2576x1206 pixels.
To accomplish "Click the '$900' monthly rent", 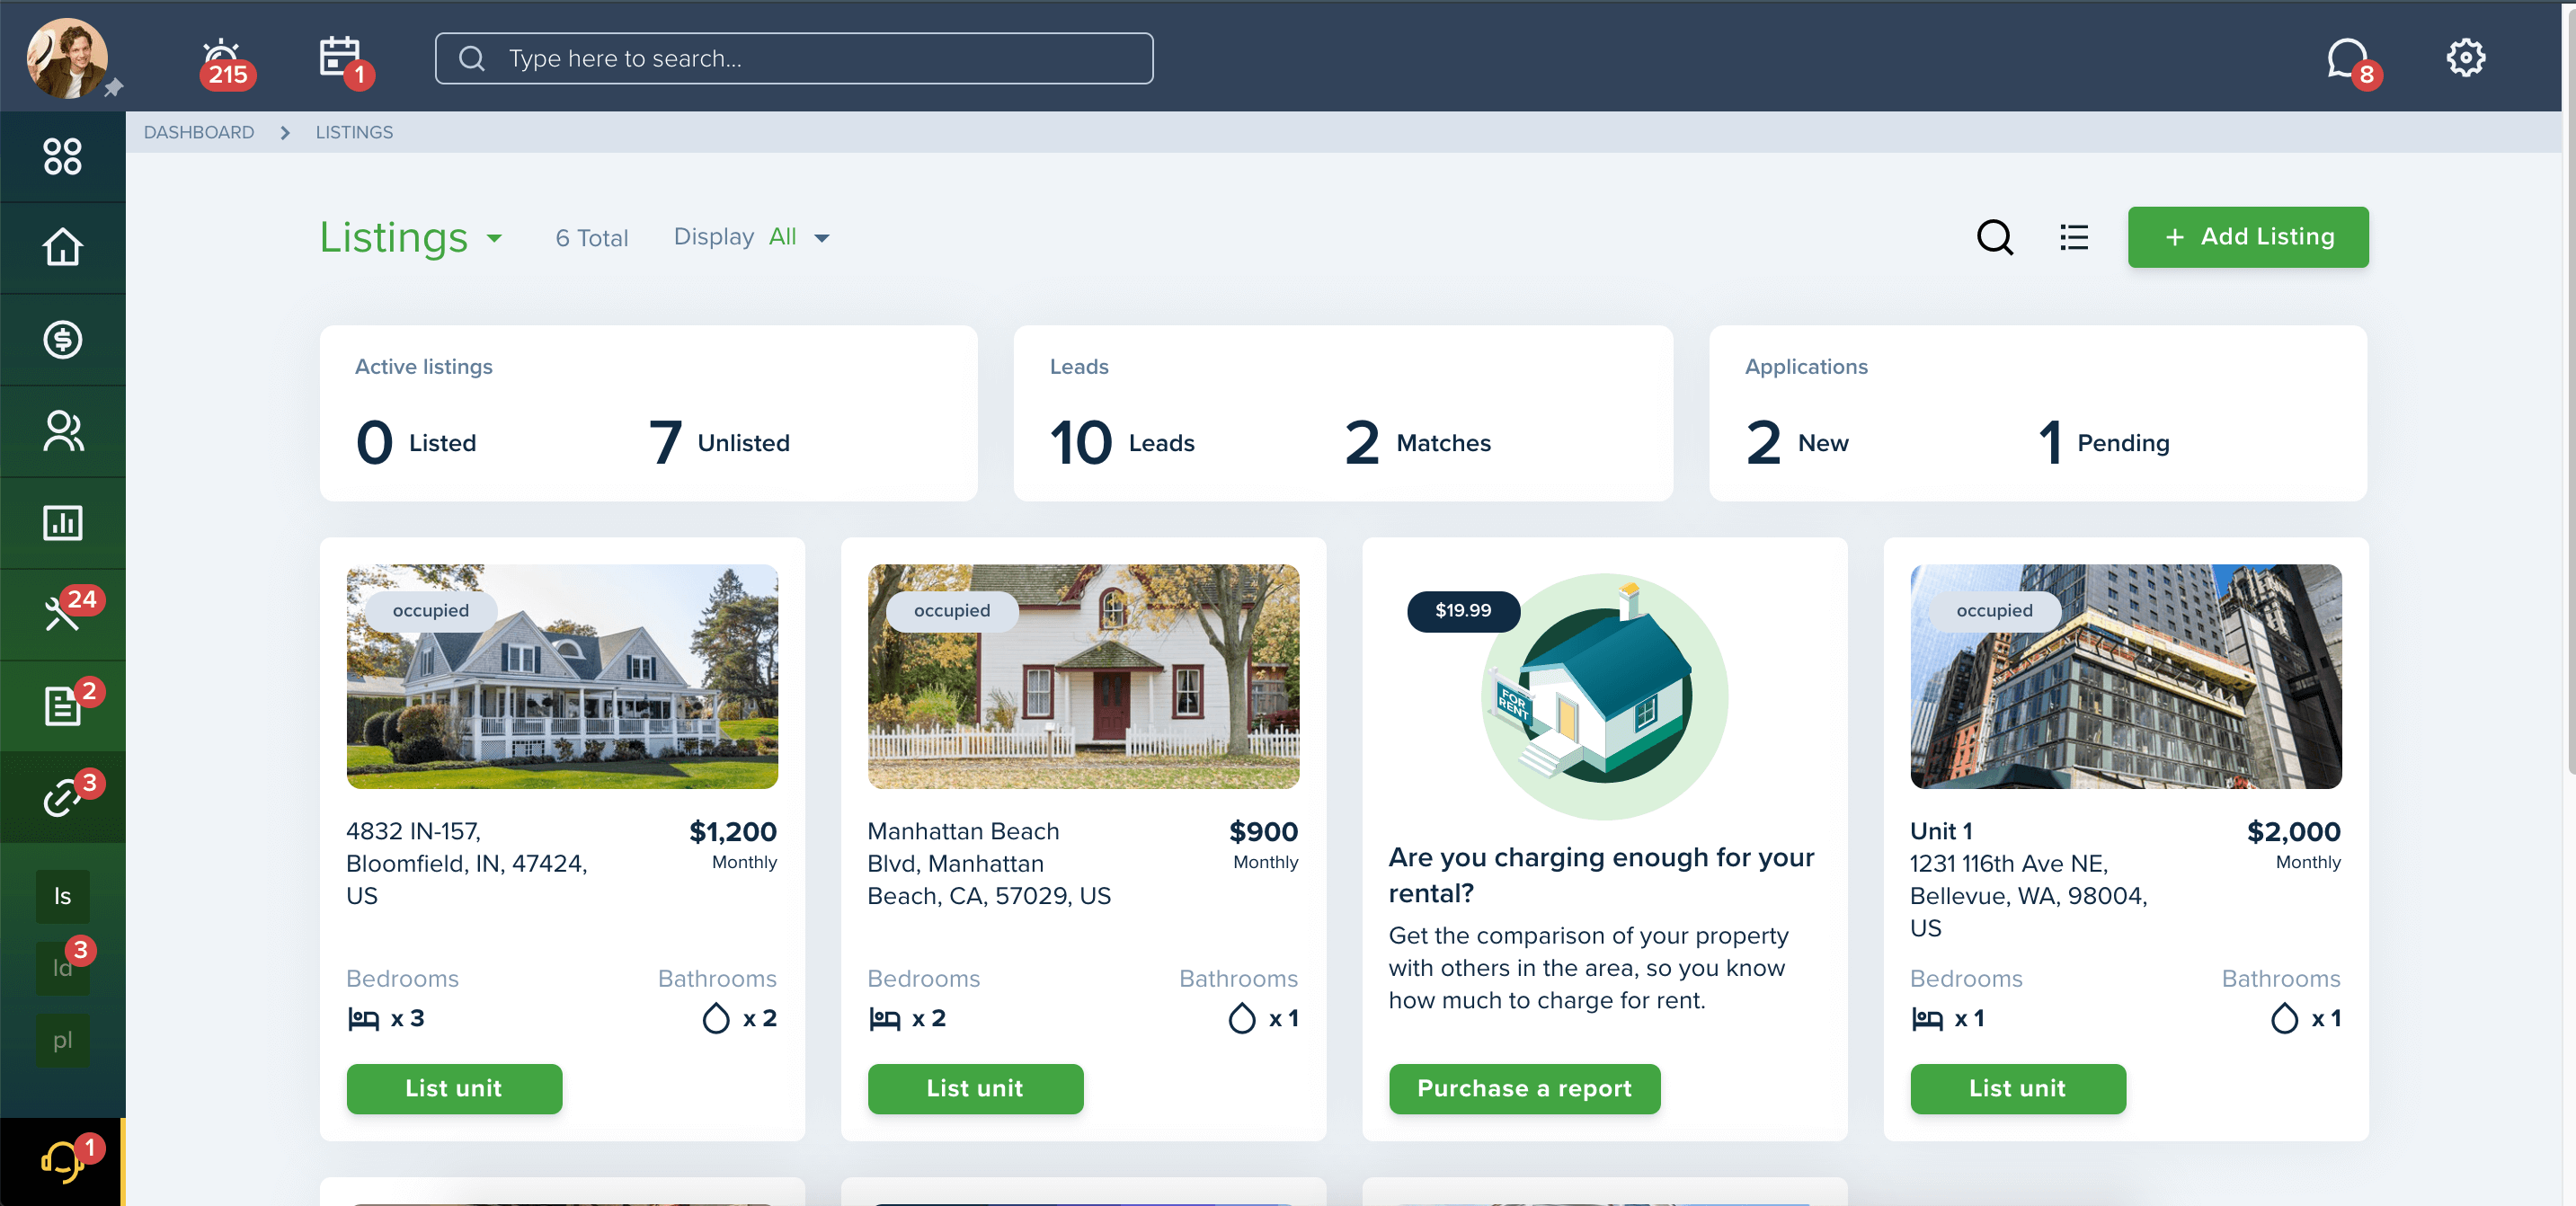I will [x=1263, y=831].
